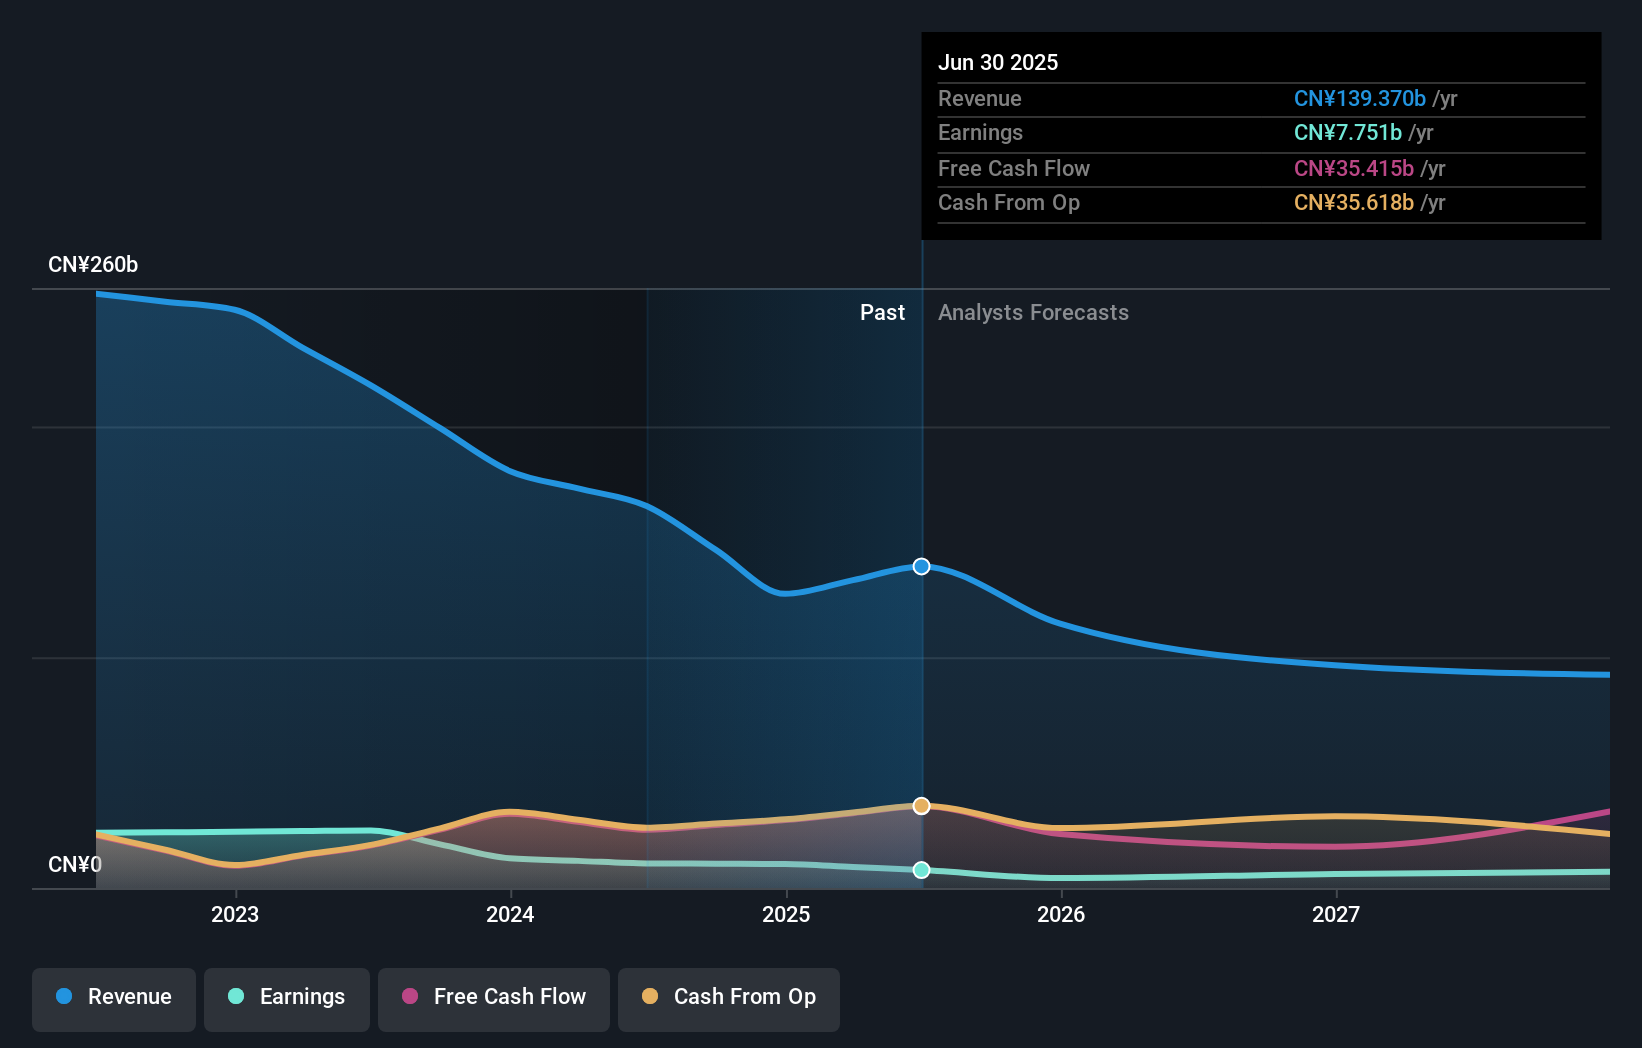Switch to Analysts Forecasts section
Viewport: 1642px width, 1048px height.
tap(1033, 312)
